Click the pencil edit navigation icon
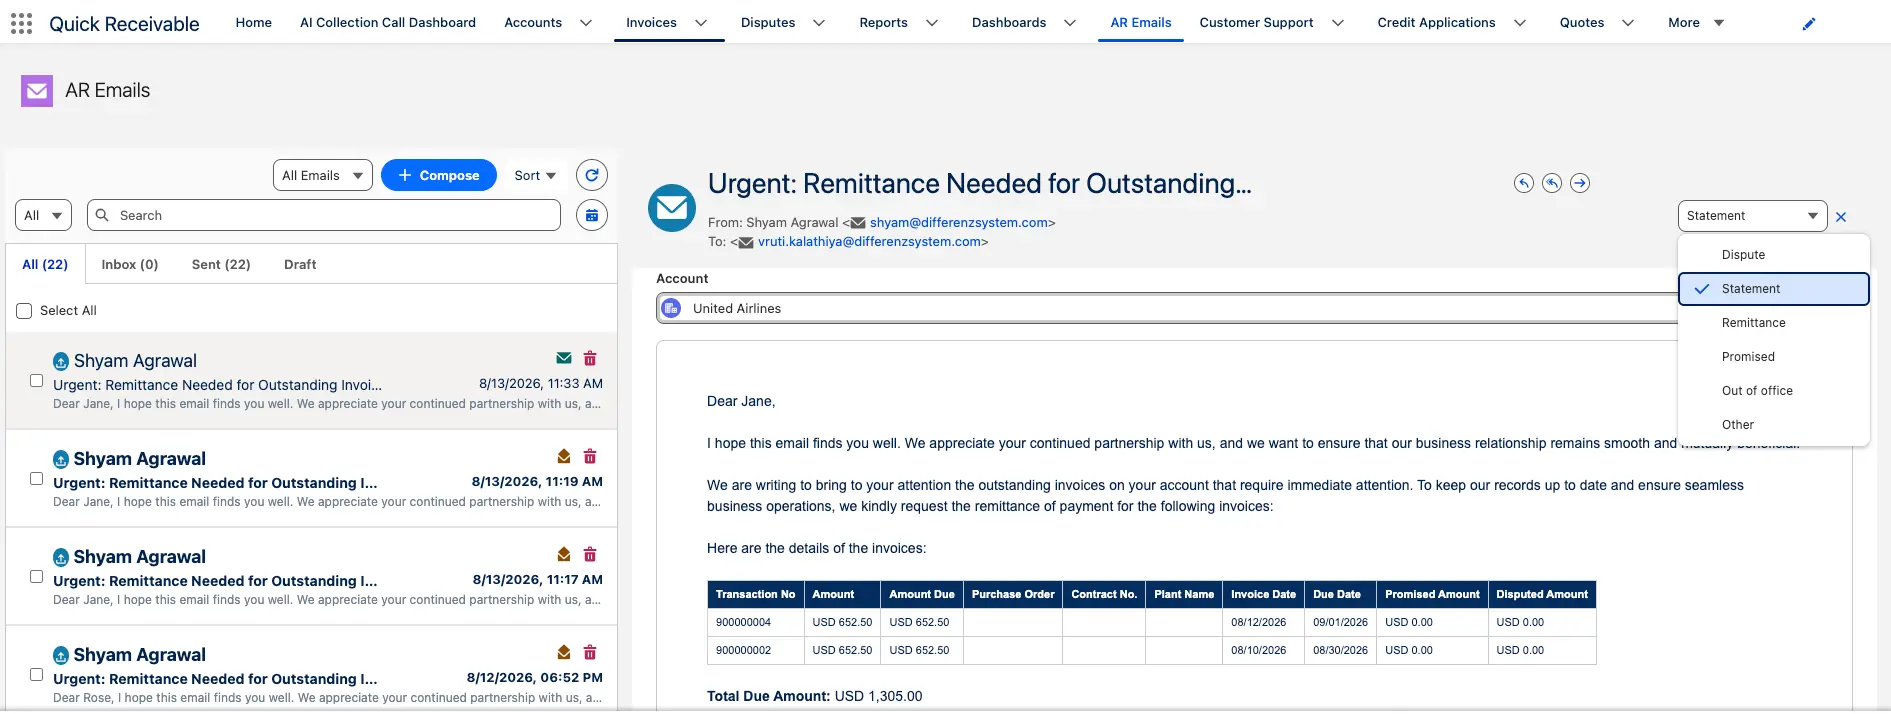Viewport: 1891px width, 714px height. click(x=1808, y=24)
